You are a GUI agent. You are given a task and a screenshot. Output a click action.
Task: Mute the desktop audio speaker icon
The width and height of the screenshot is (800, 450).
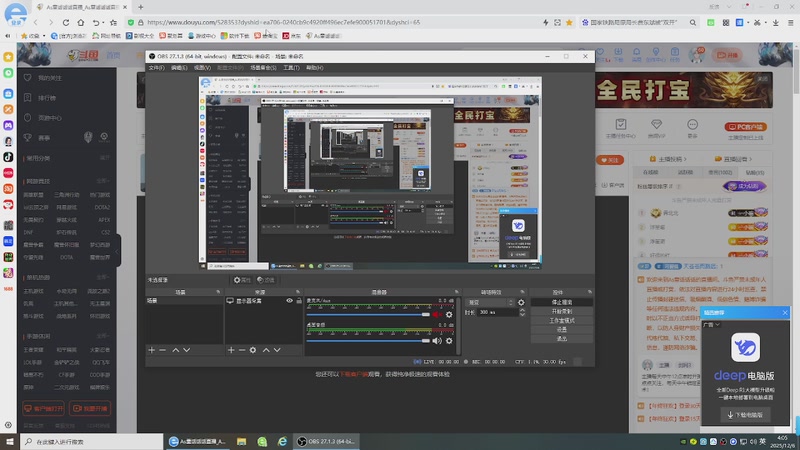pyautogui.click(x=437, y=341)
